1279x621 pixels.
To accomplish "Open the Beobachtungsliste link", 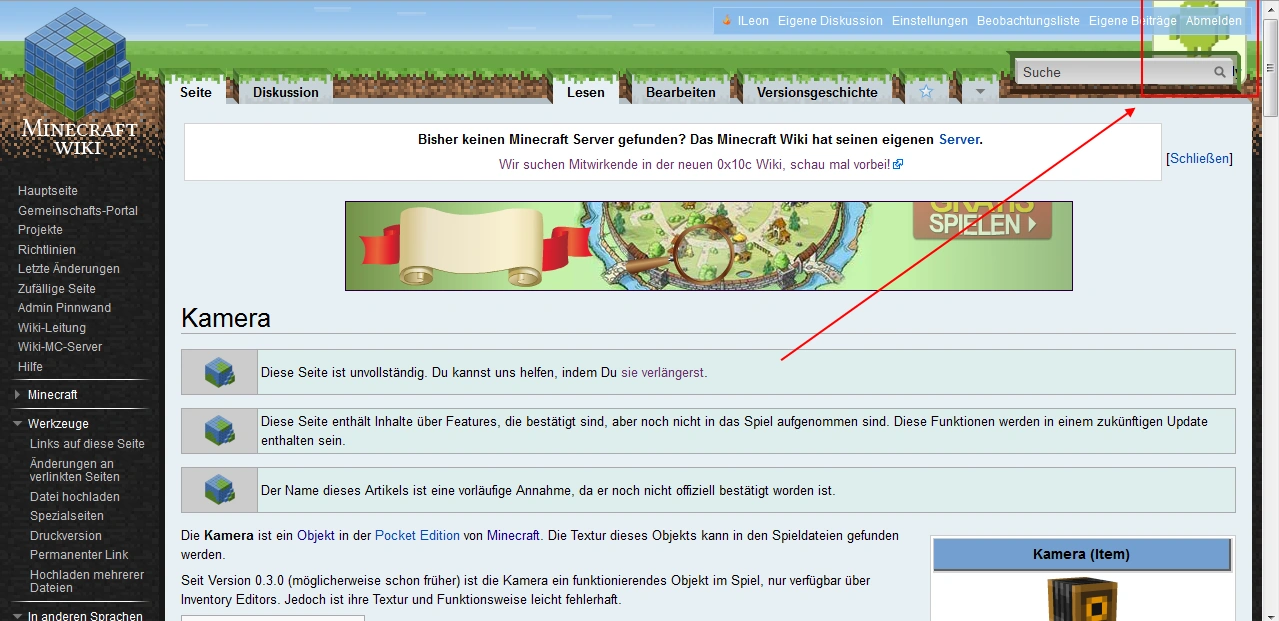I will tap(1028, 21).
